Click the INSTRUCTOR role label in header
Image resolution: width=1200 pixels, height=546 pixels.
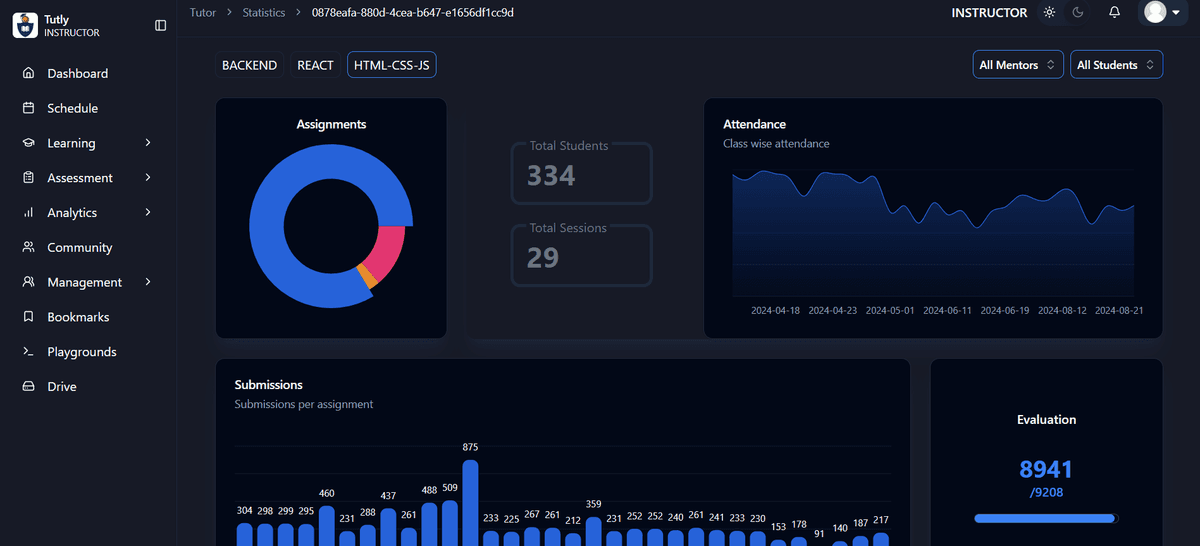tap(989, 12)
